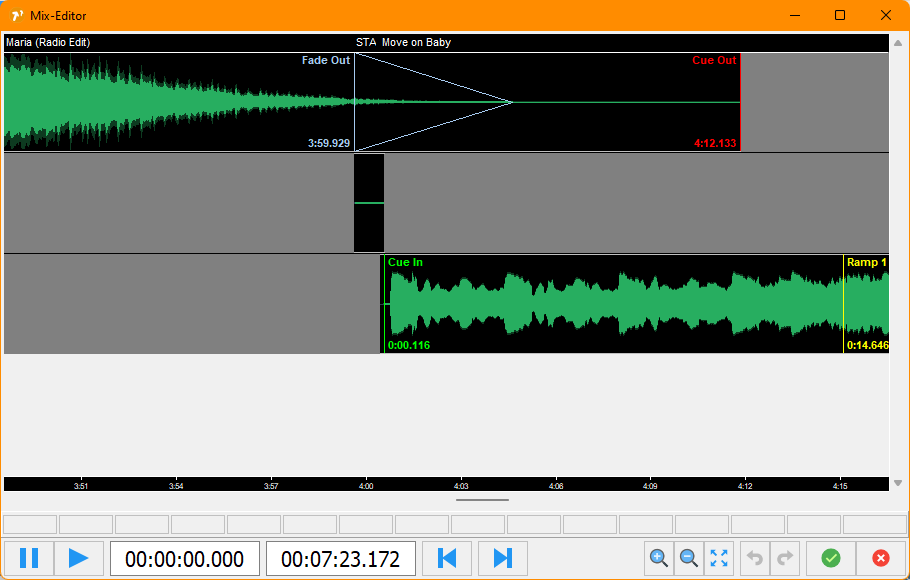Start playback with the Play button

pos(78,559)
